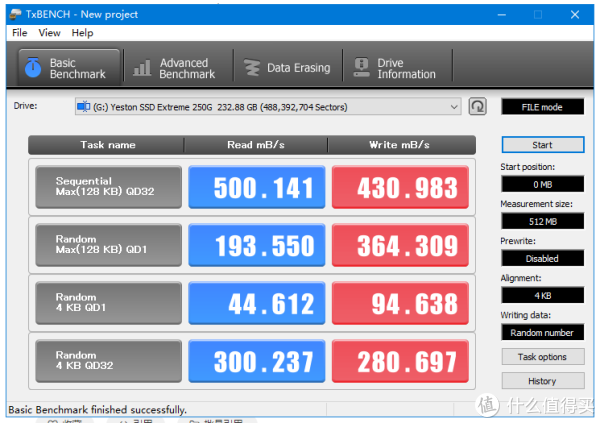
Task: Click the read value 44.612
Action: 257,303
